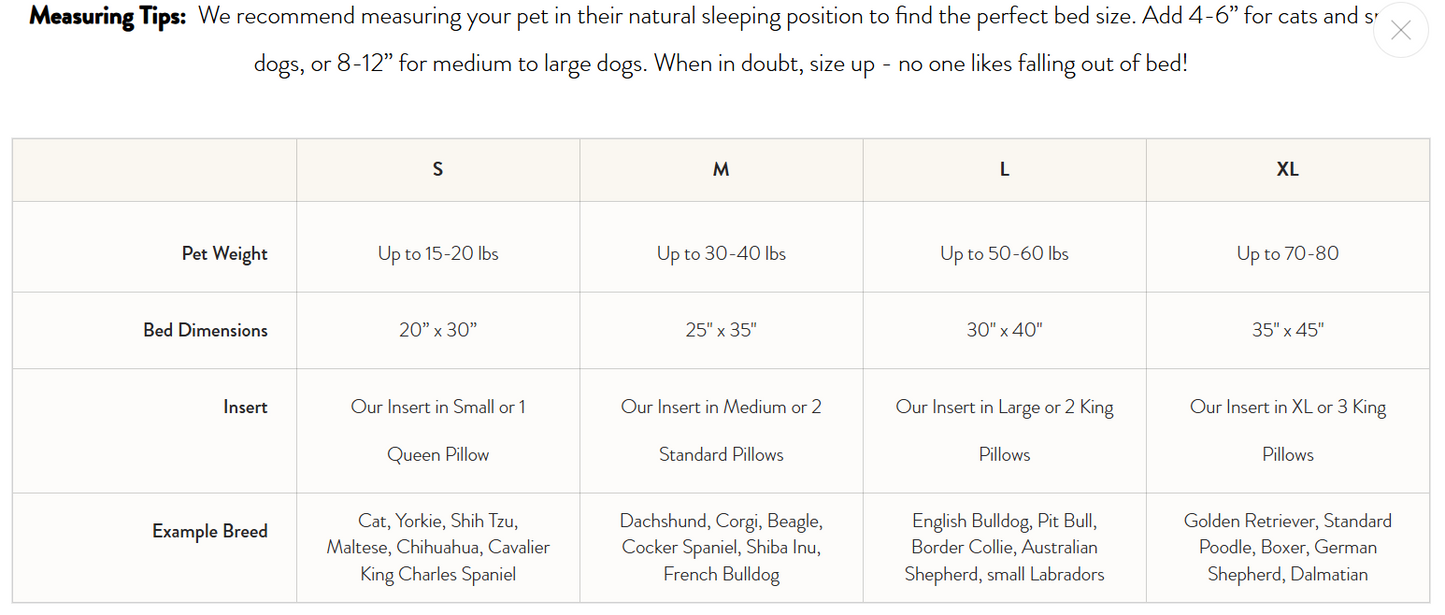Select the Dachshund, Corgi, Beagle breed cell

click(721, 547)
